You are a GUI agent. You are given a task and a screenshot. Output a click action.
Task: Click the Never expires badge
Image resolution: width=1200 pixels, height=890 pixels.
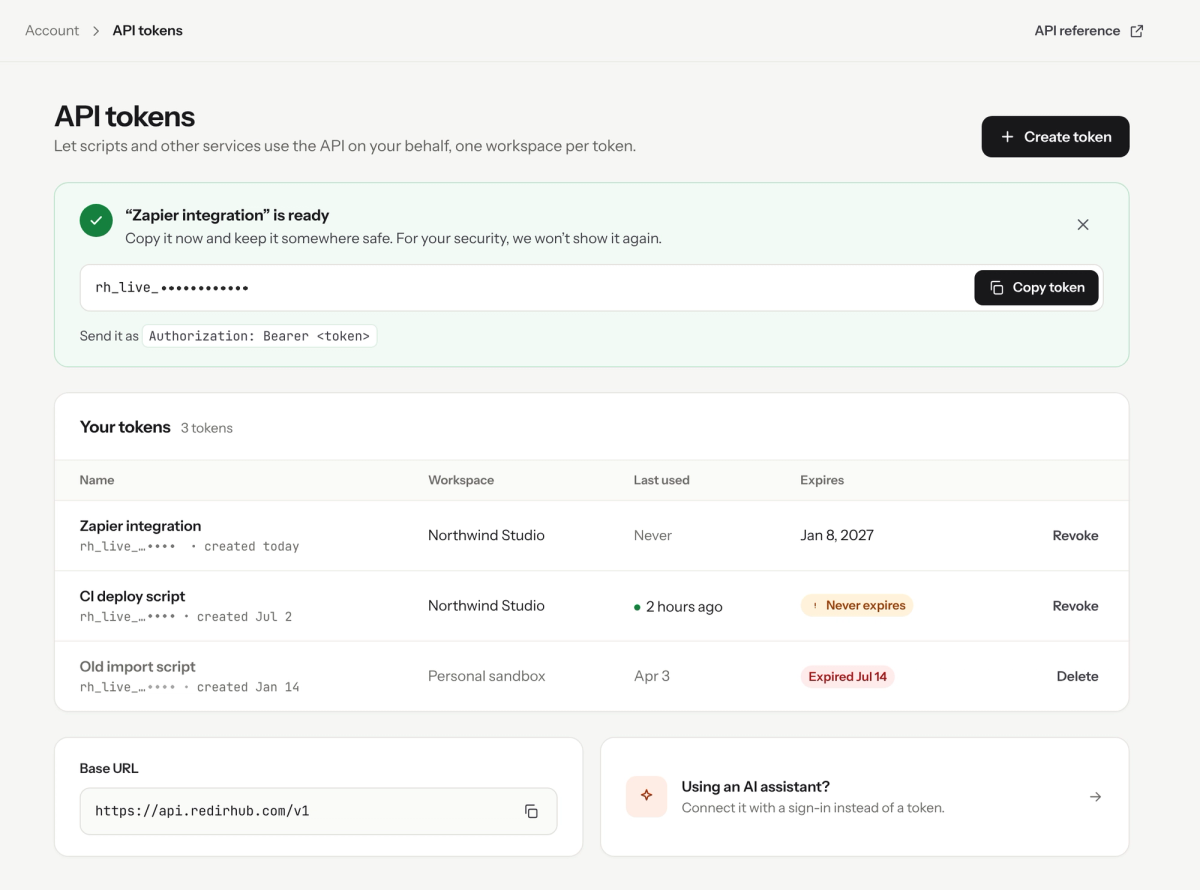click(x=857, y=606)
